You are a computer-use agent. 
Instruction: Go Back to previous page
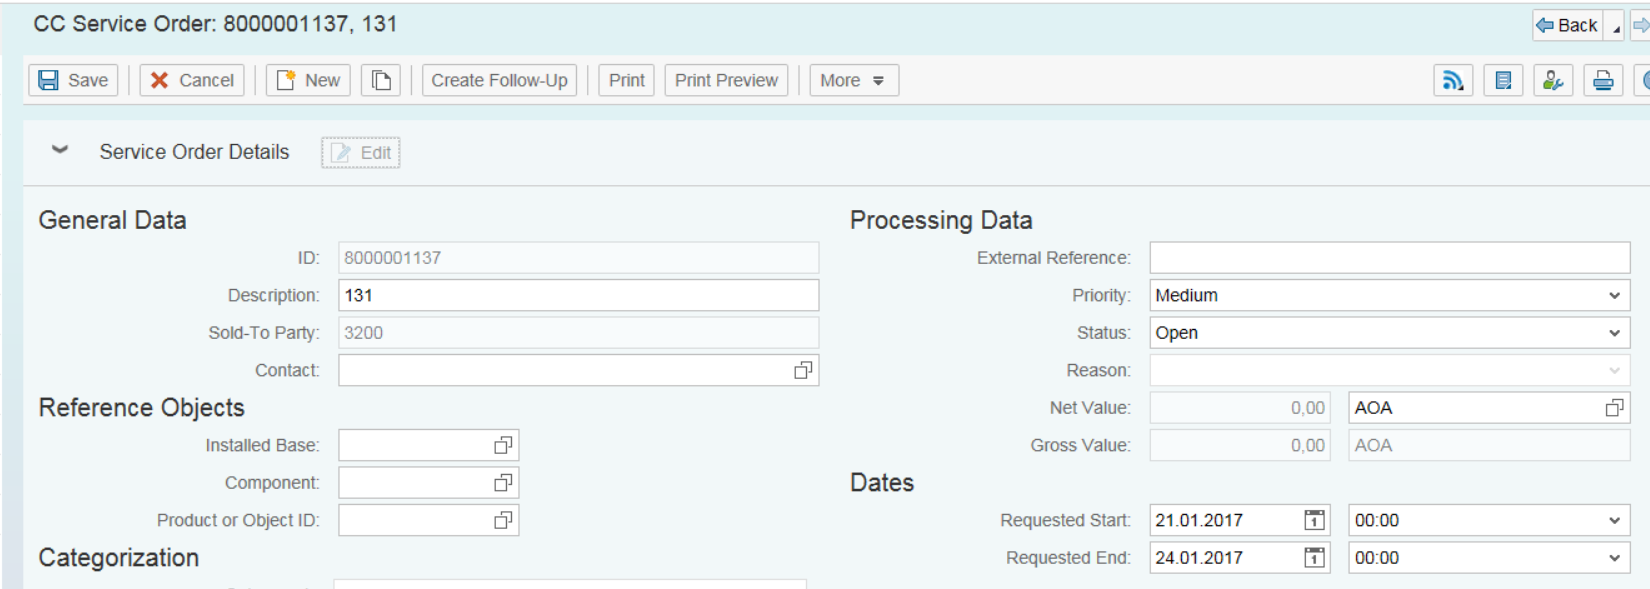pyautogui.click(x=1567, y=25)
